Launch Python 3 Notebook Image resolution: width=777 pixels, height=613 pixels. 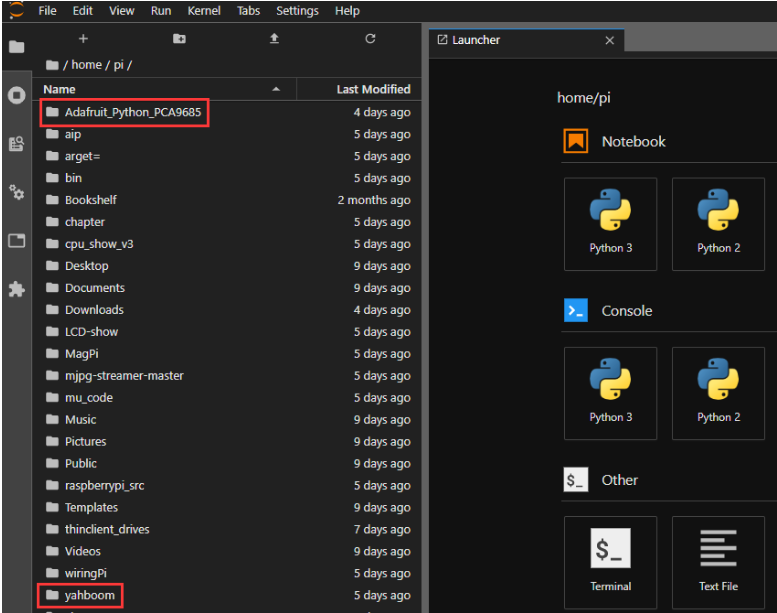tap(610, 224)
